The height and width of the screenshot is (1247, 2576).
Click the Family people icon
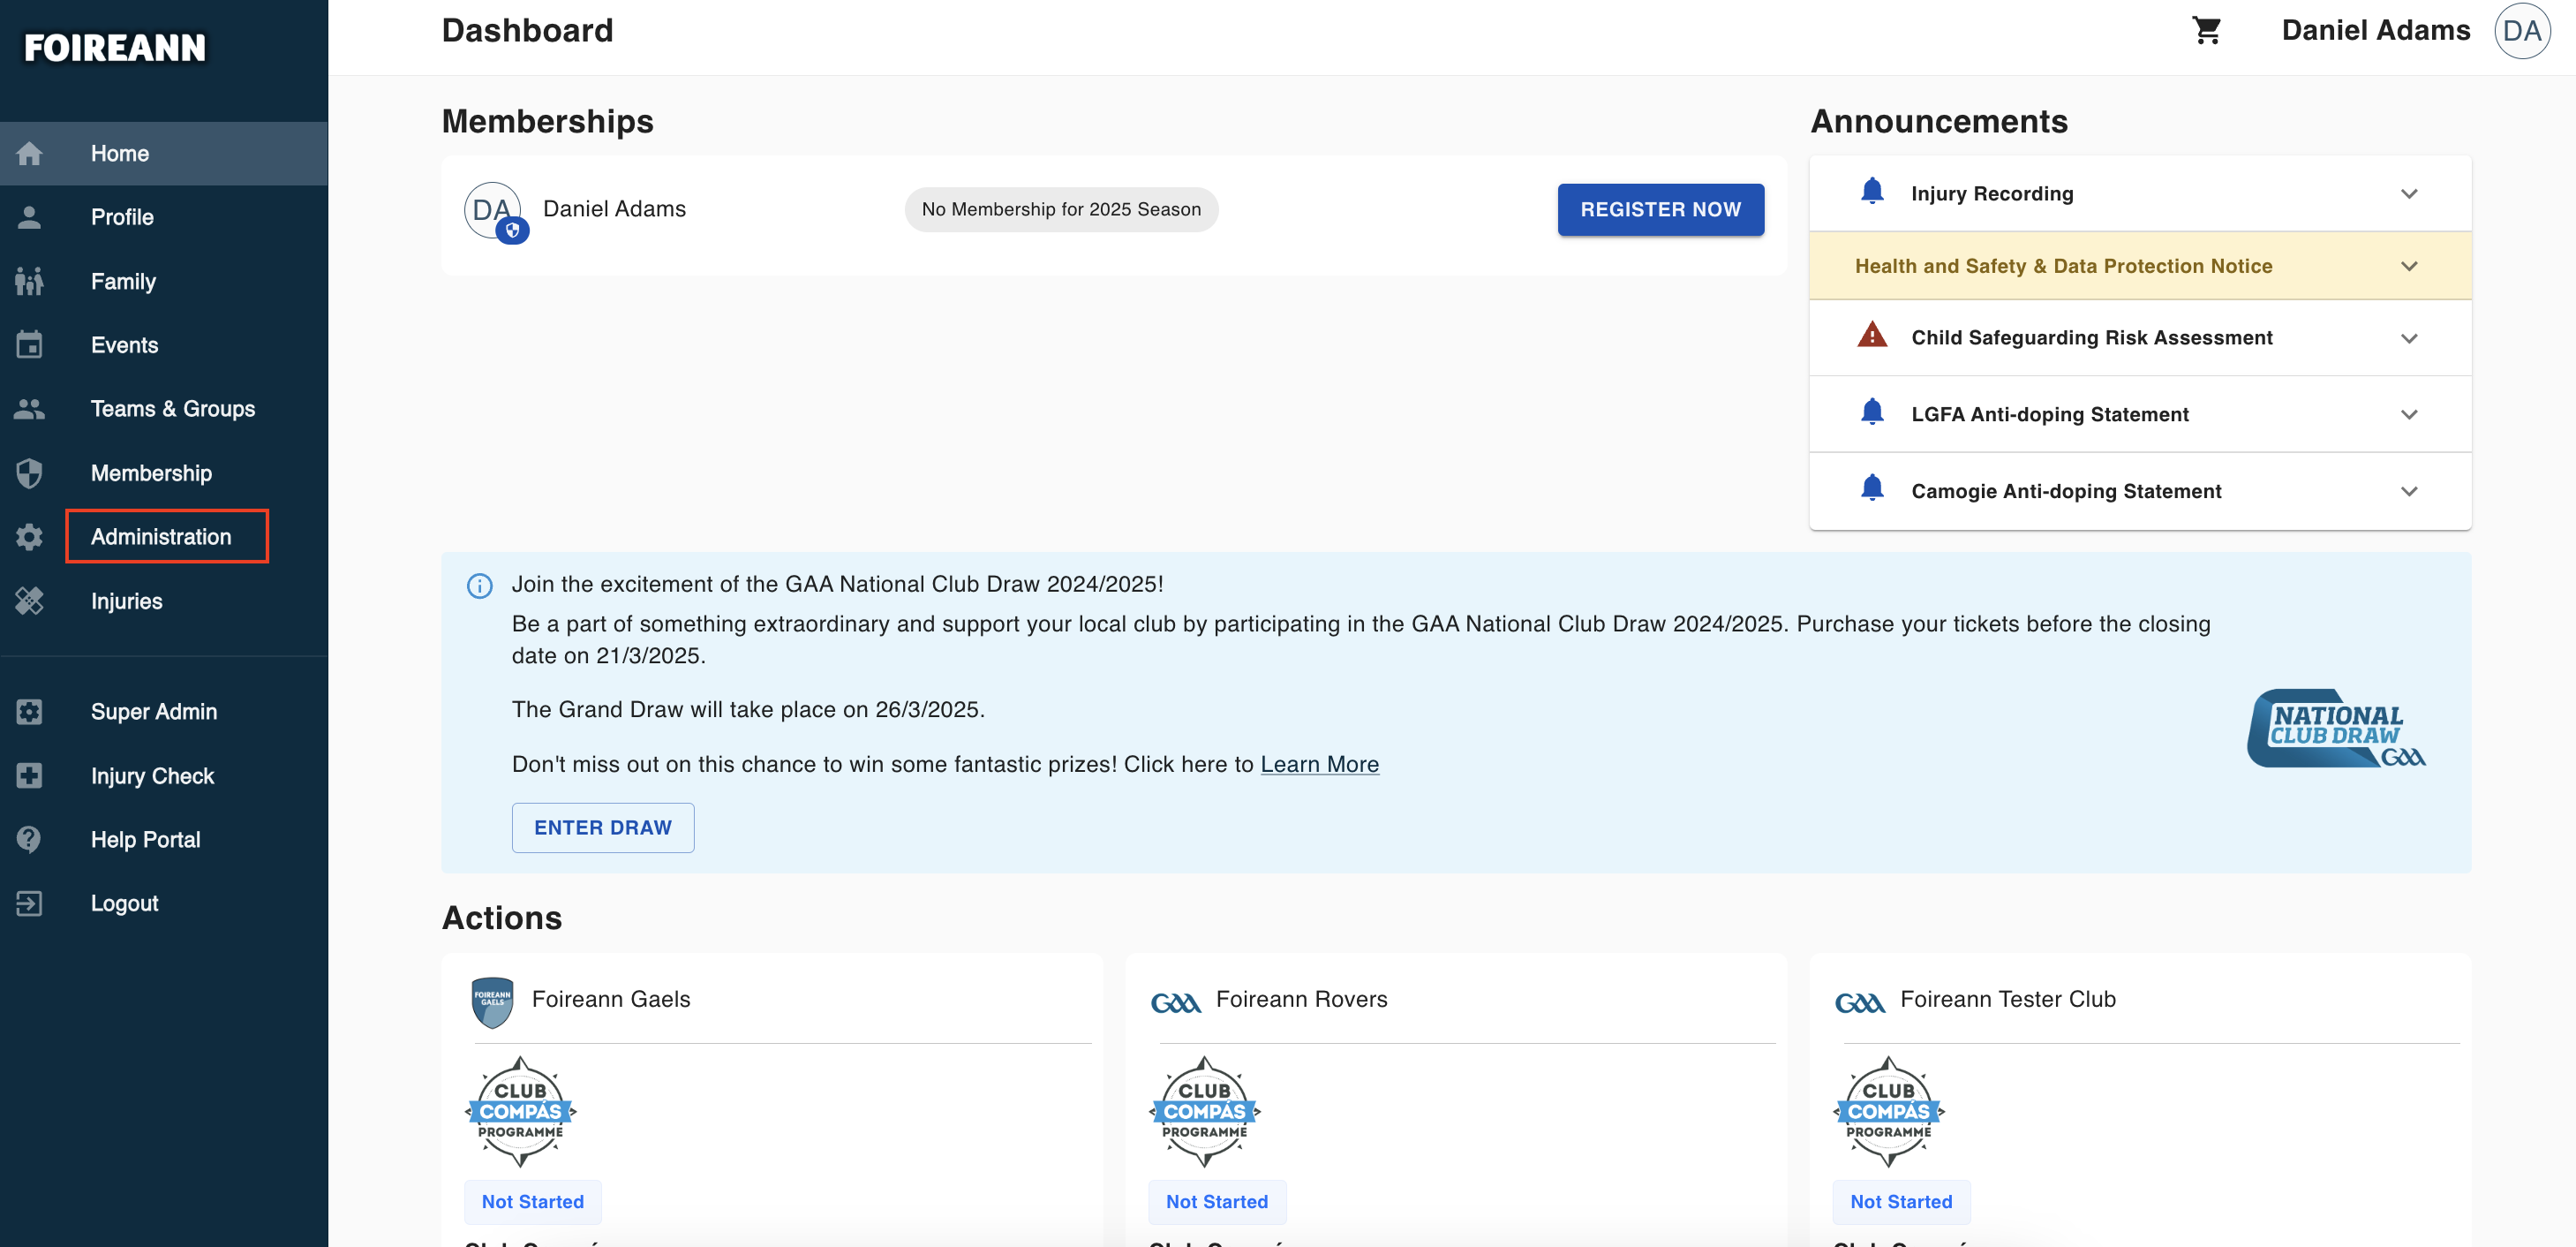click(29, 281)
